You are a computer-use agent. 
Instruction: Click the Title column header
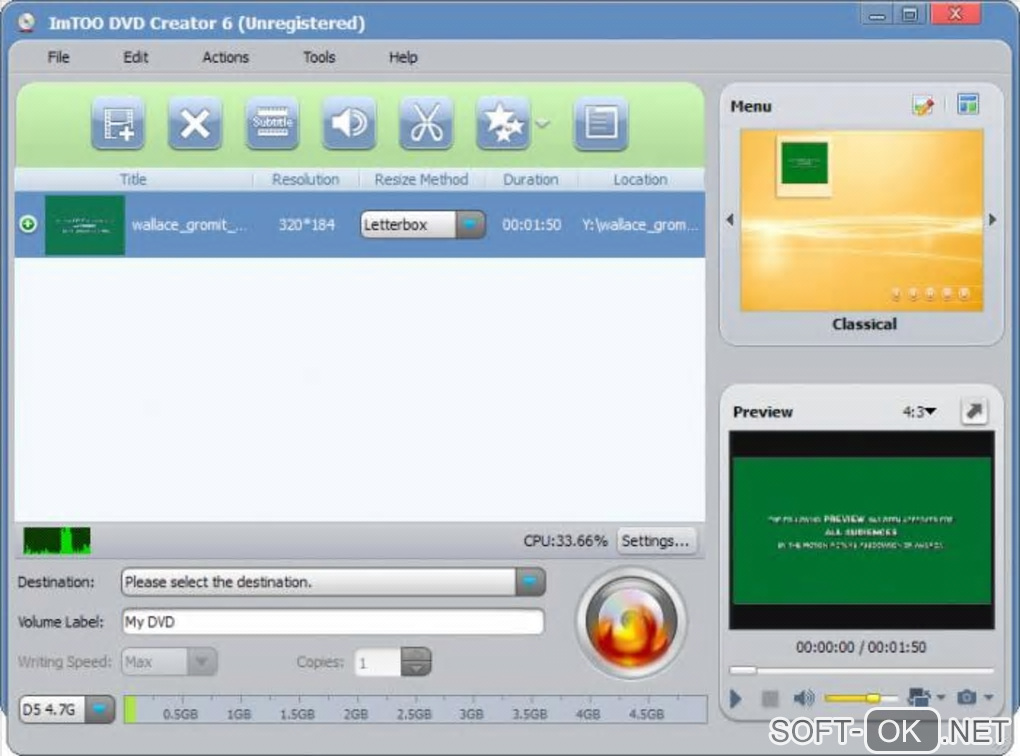click(133, 180)
